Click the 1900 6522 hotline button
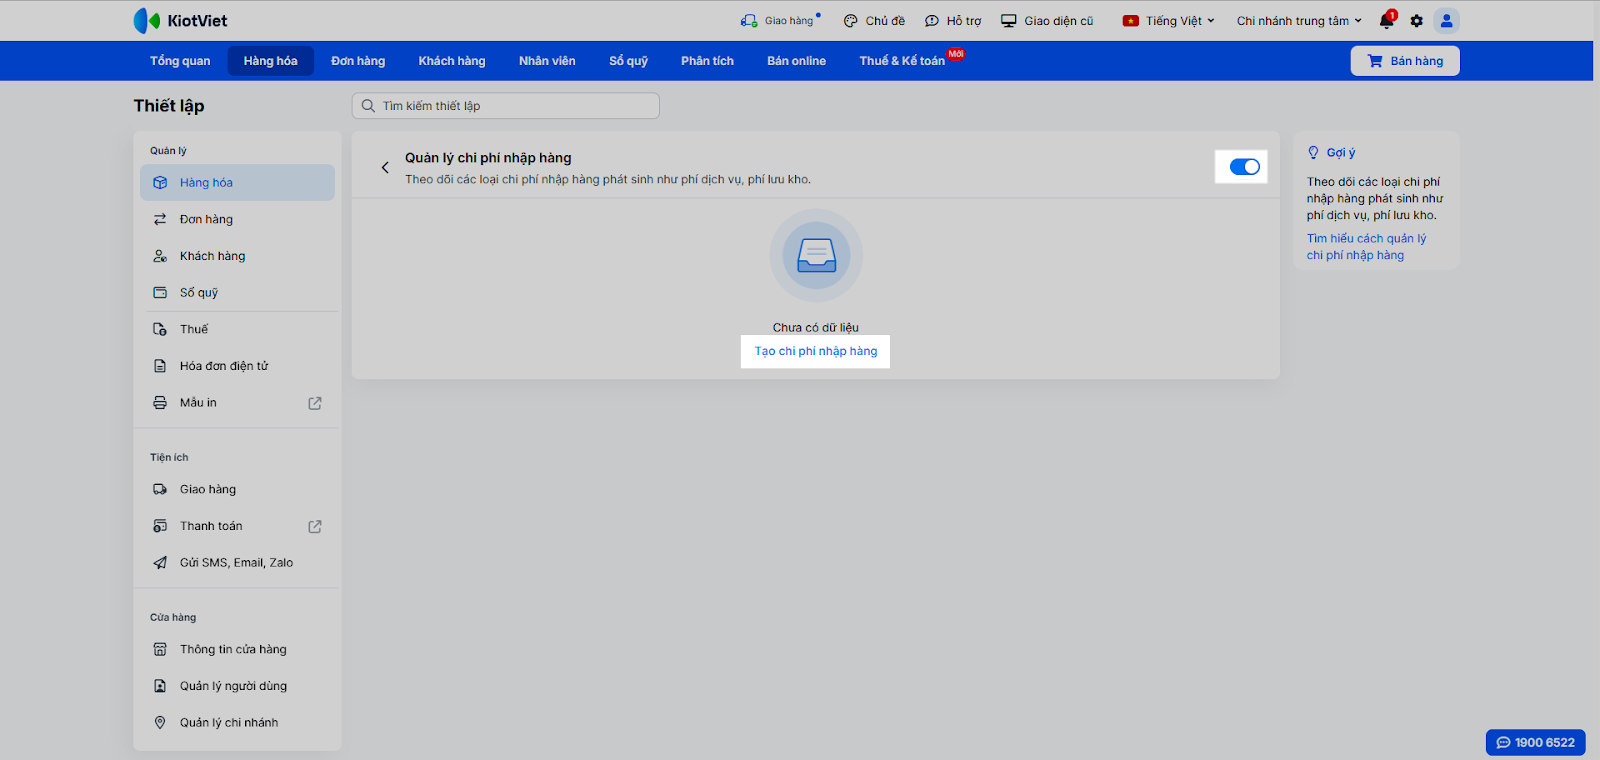The image size is (1600, 760). coord(1536,743)
